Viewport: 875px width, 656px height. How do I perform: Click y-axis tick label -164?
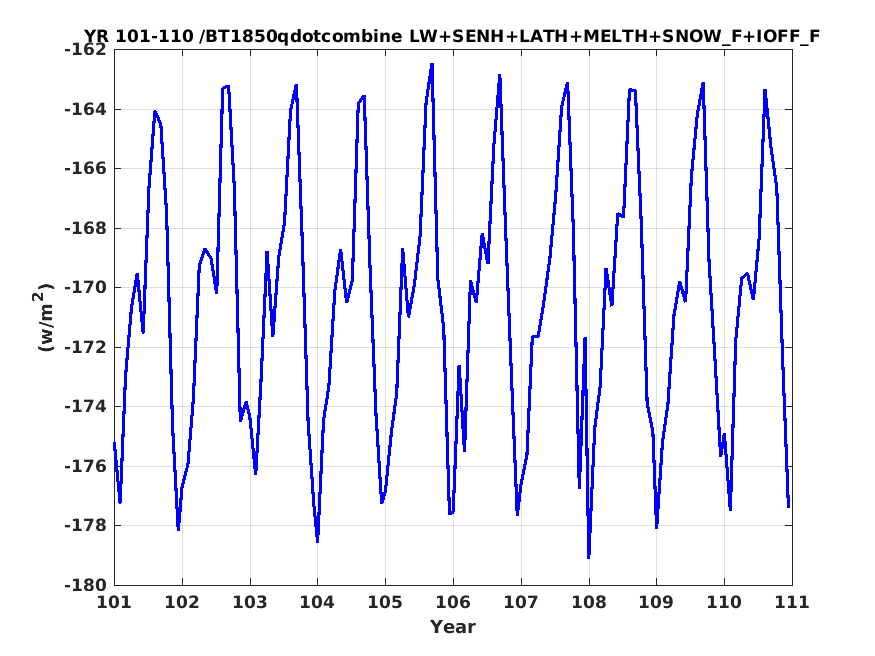pos(85,109)
